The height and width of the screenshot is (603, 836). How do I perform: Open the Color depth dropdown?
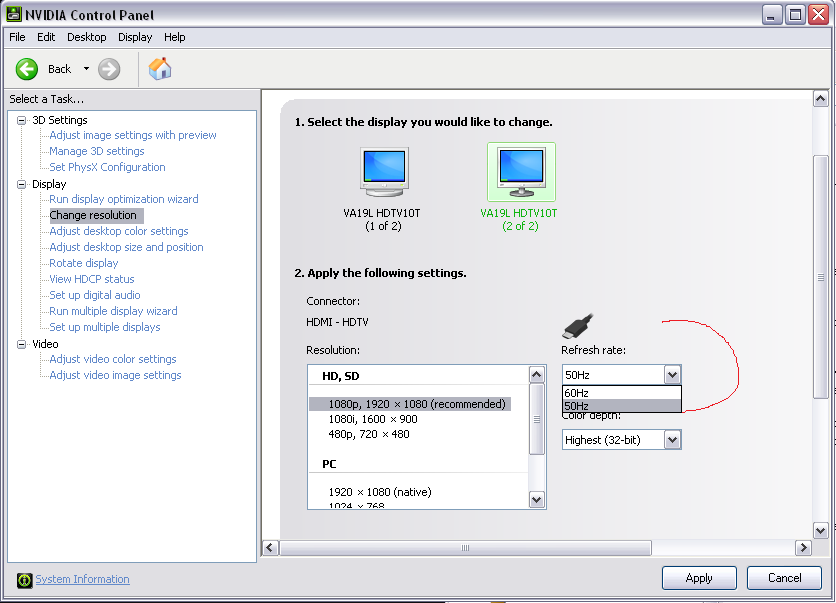[x=622, y=440]
